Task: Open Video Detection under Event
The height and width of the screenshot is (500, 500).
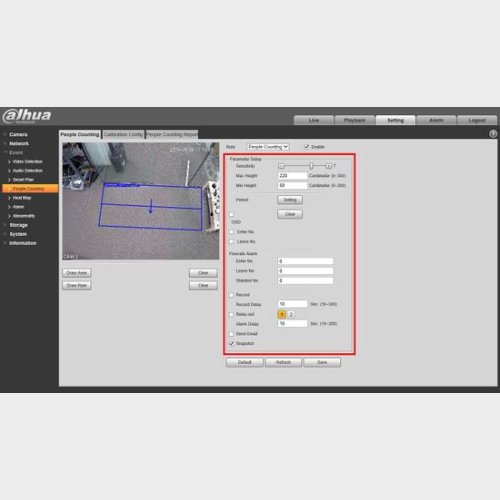Action: click(27, 161)
